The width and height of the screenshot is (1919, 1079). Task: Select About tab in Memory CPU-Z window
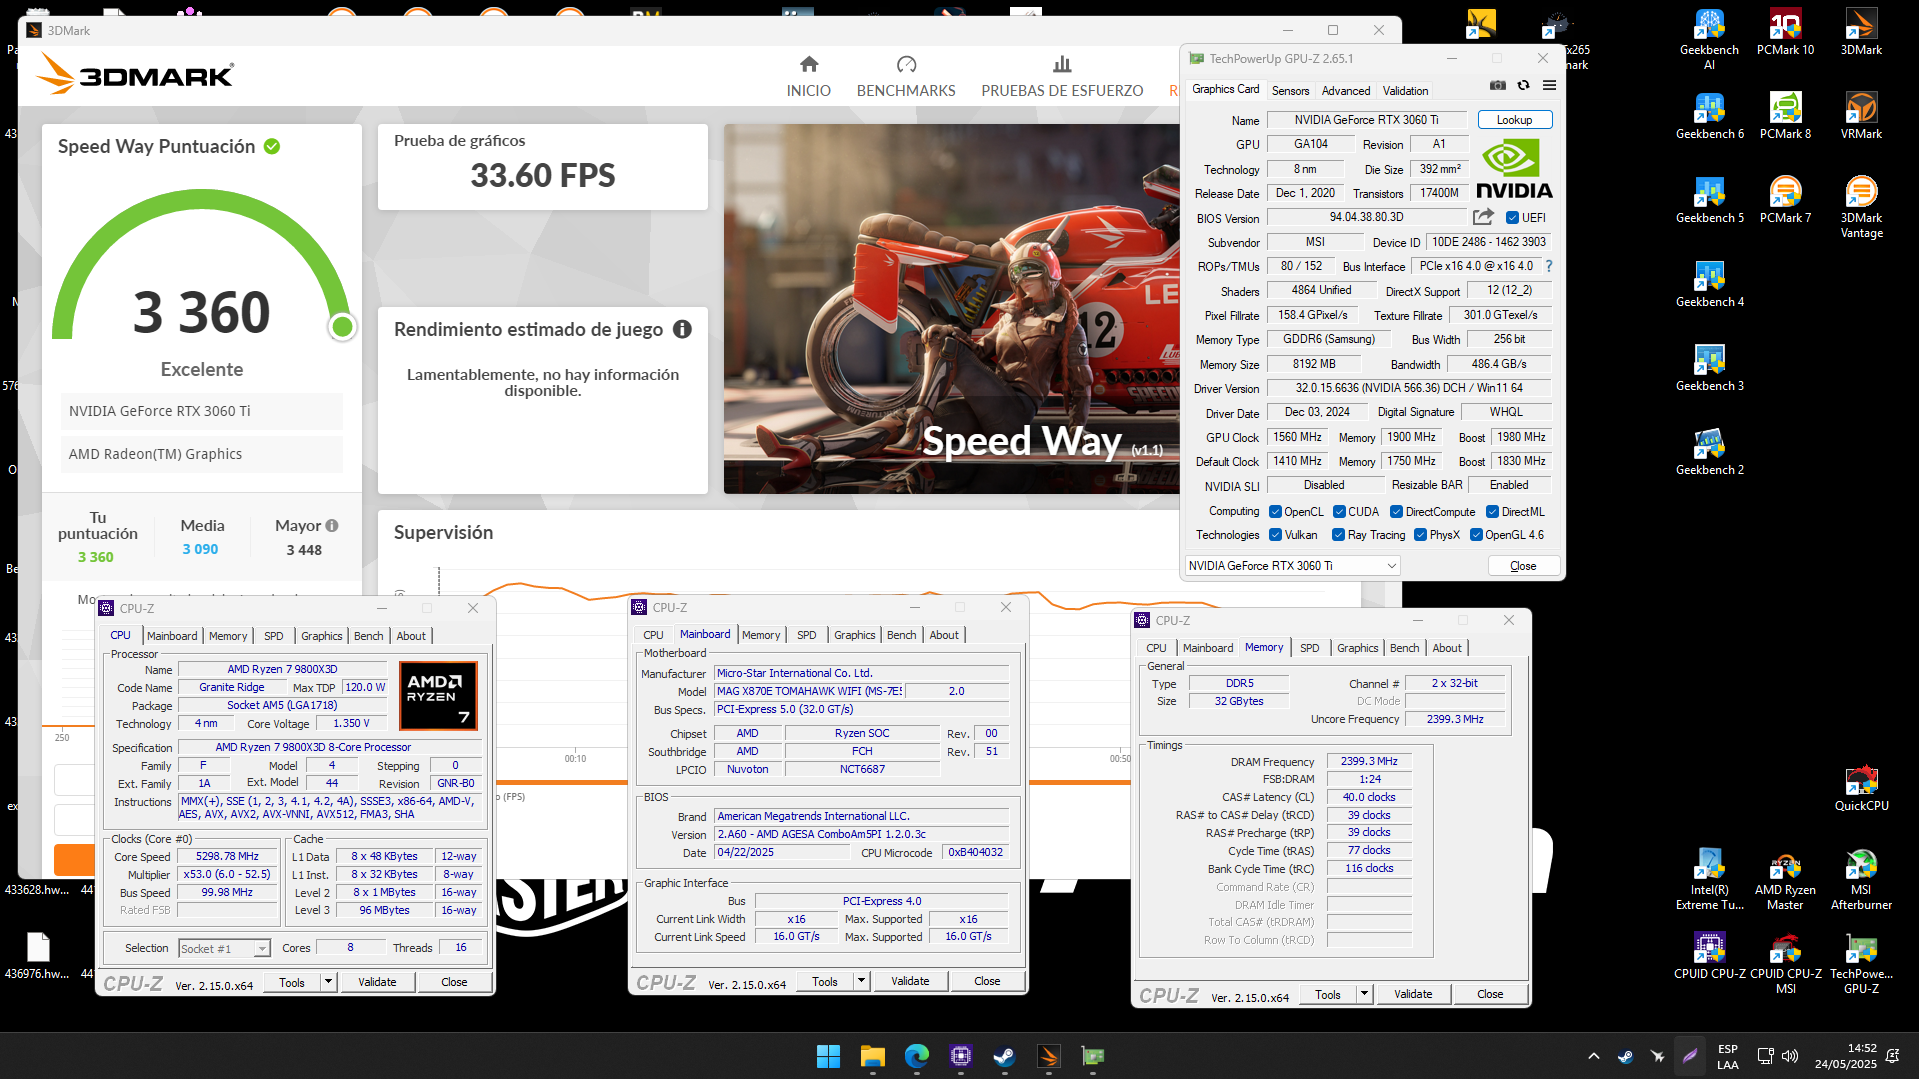point(1446,648)
